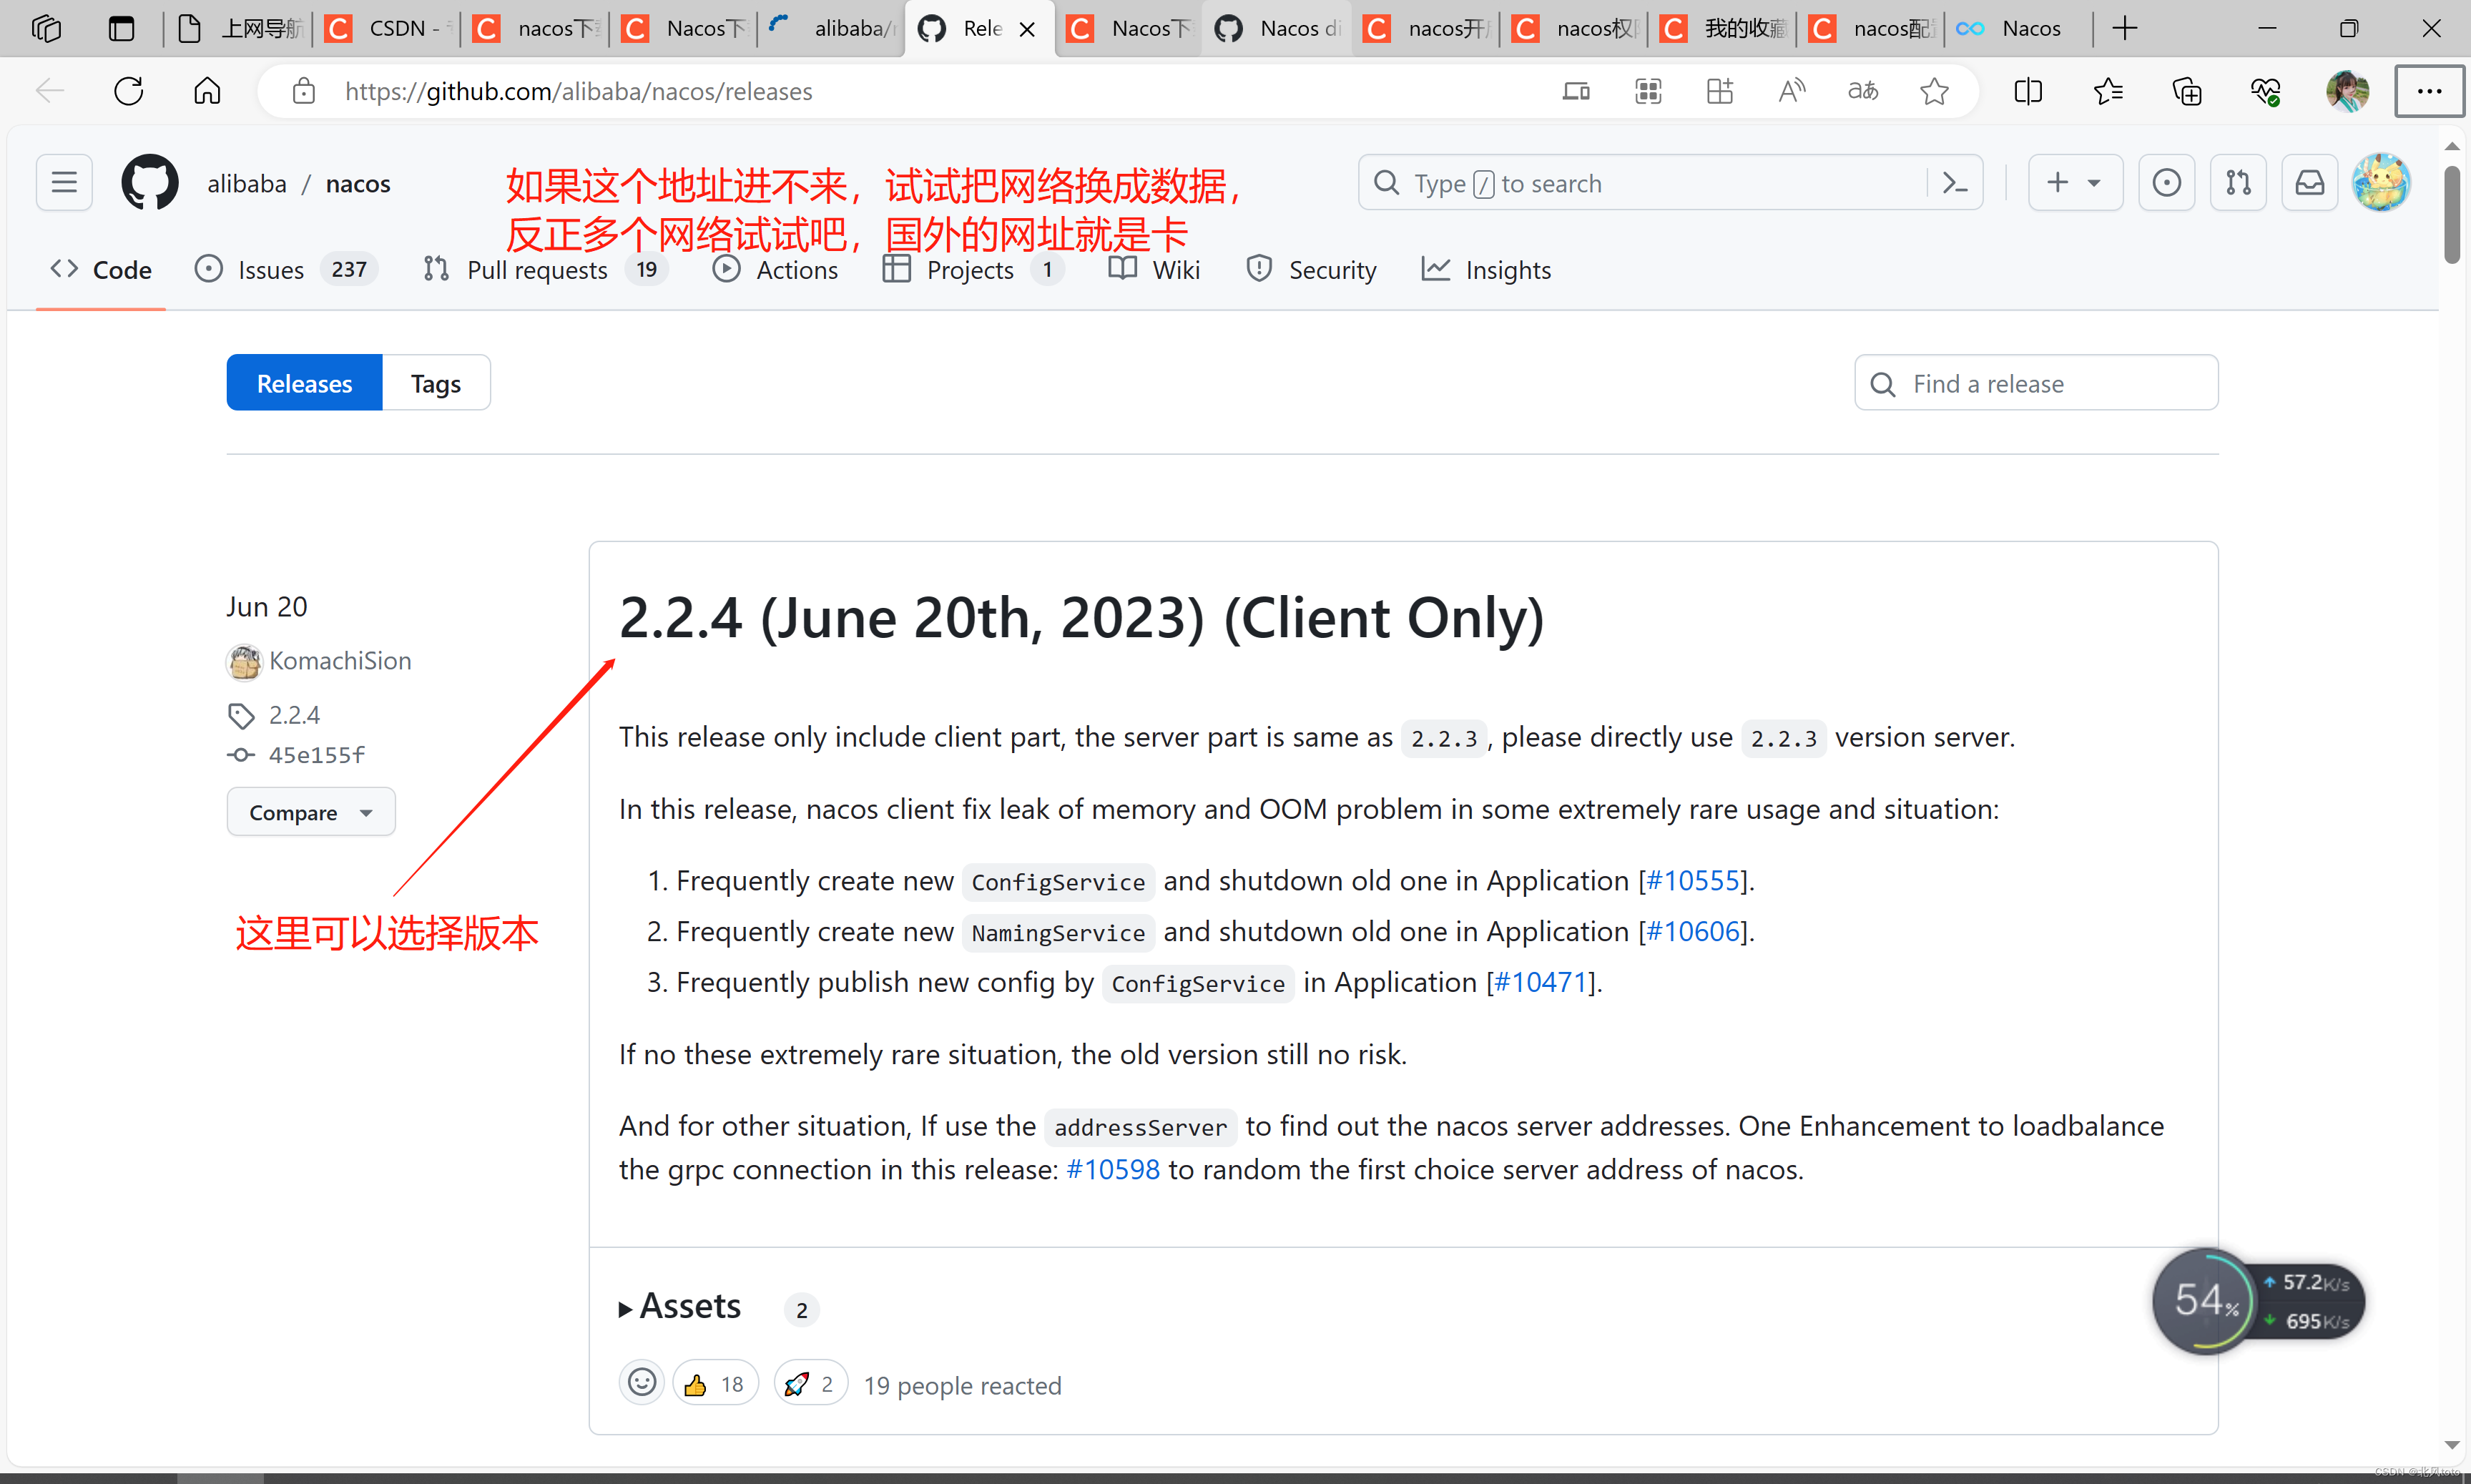Click the Translate page icon in address bar
The height and width of the screenshot is (1484, 2471).
1862,91
